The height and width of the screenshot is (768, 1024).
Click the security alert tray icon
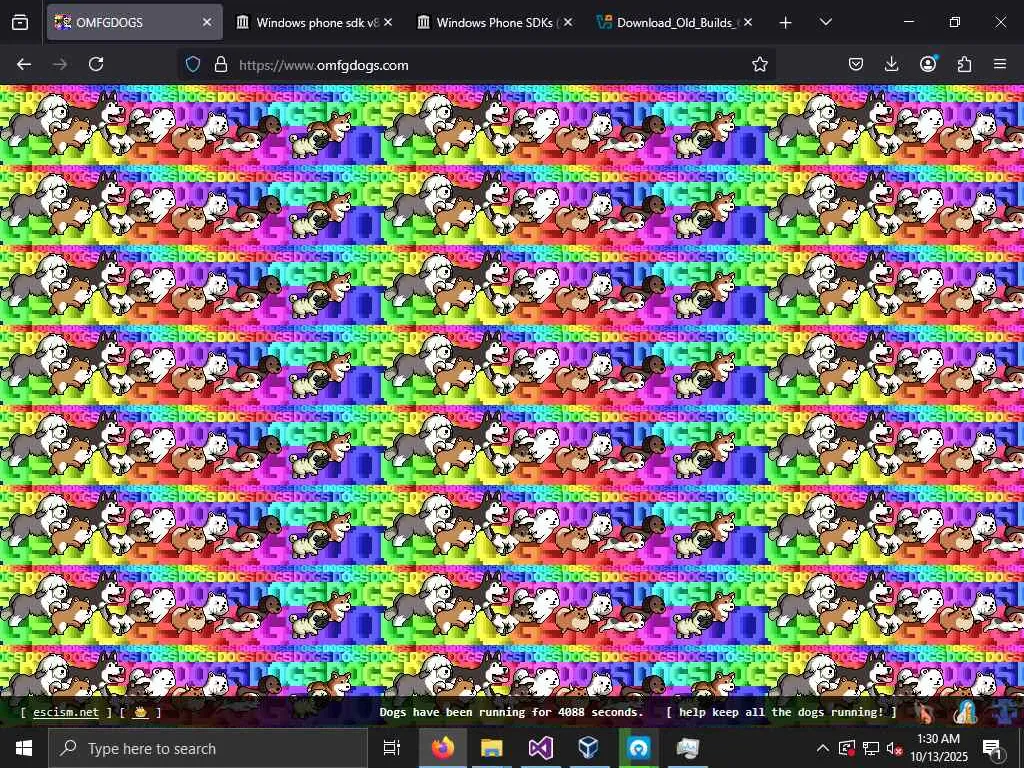[x=847, y=748]
